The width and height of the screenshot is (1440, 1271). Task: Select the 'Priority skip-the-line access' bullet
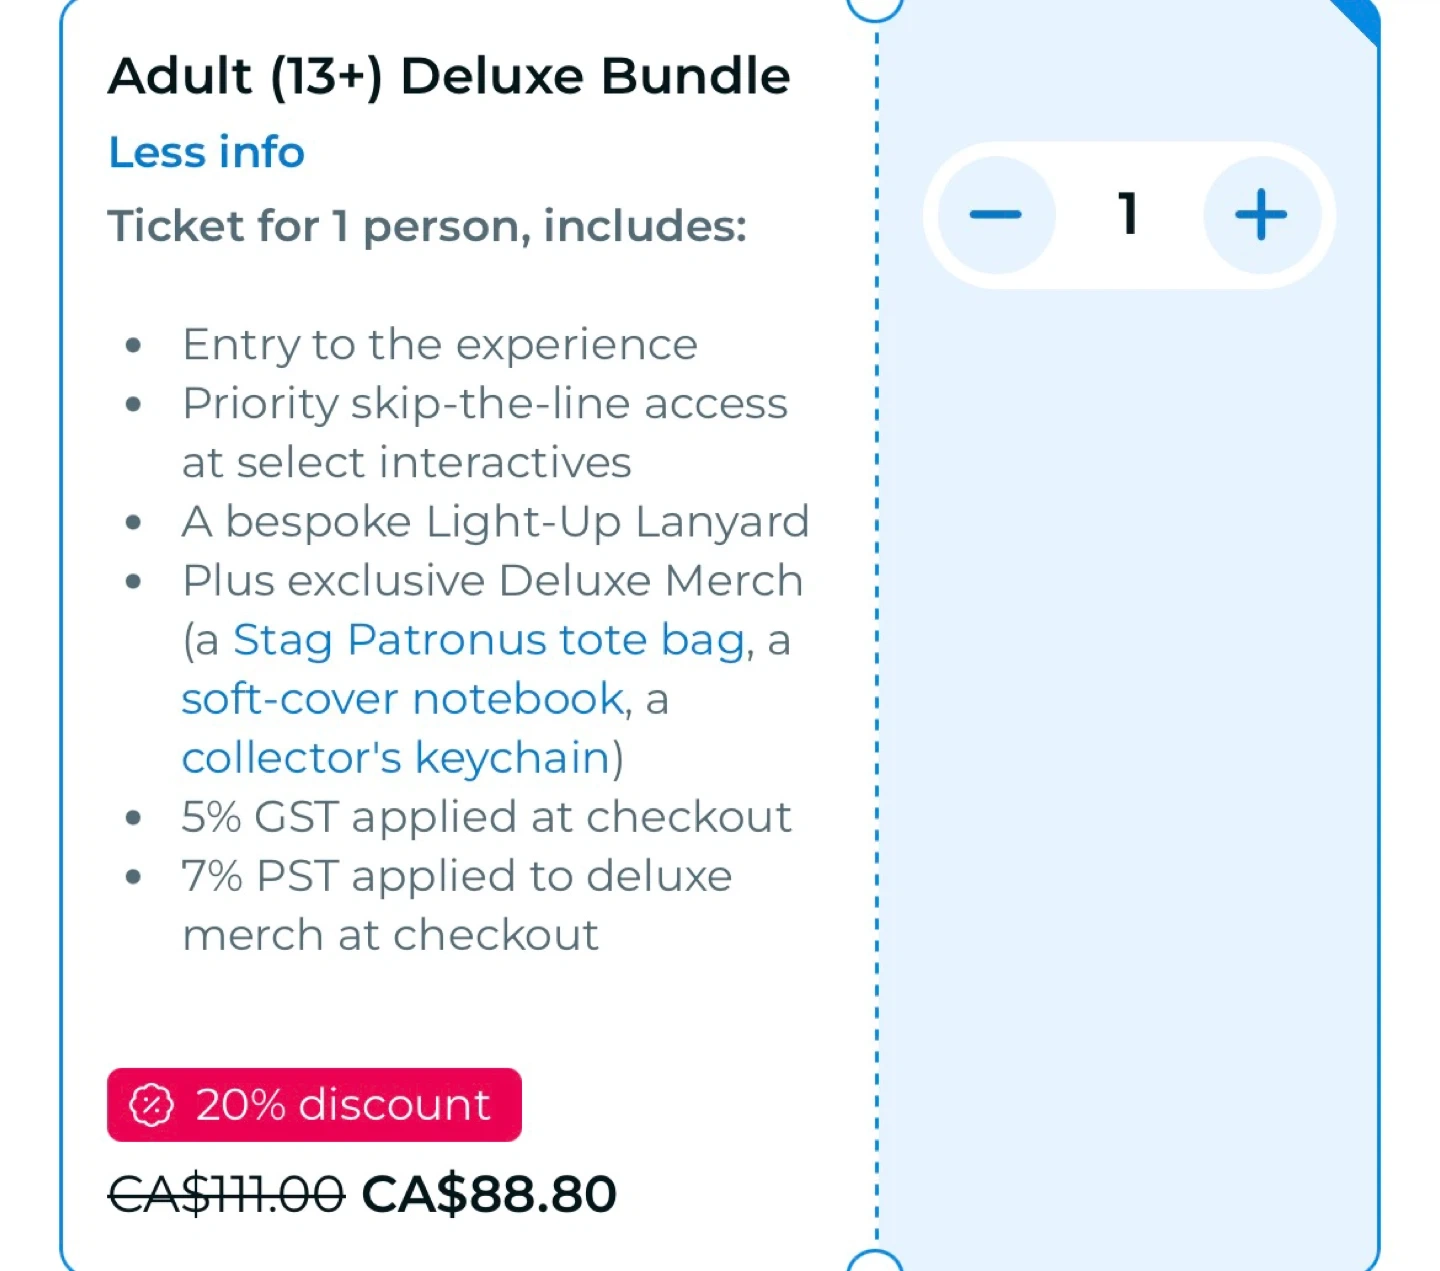pyautogui.click(x=485, y=404)
